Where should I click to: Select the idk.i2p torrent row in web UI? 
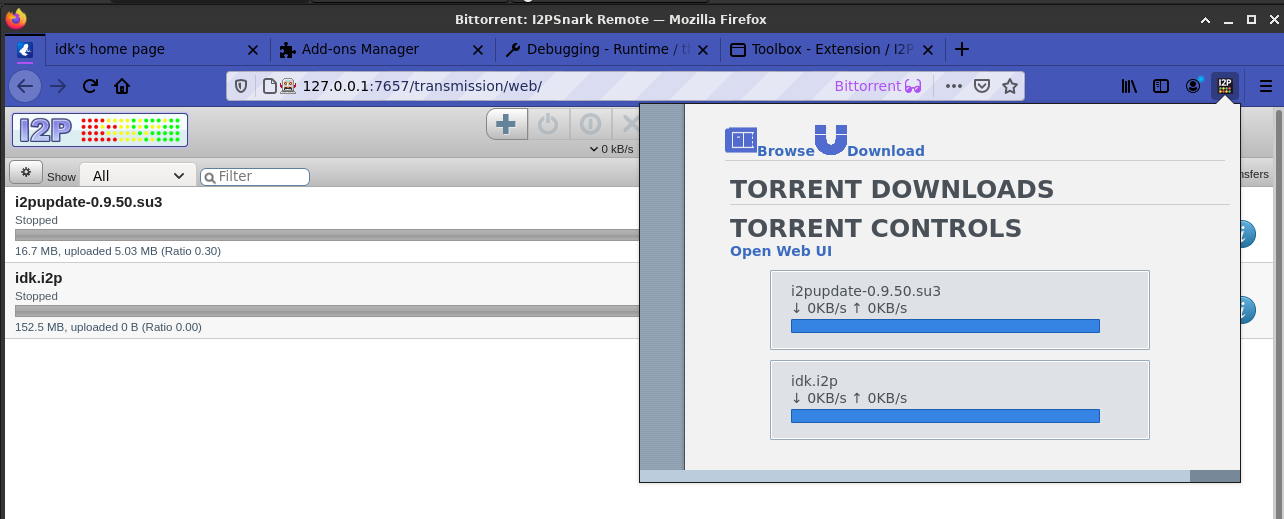pos(321,301)
